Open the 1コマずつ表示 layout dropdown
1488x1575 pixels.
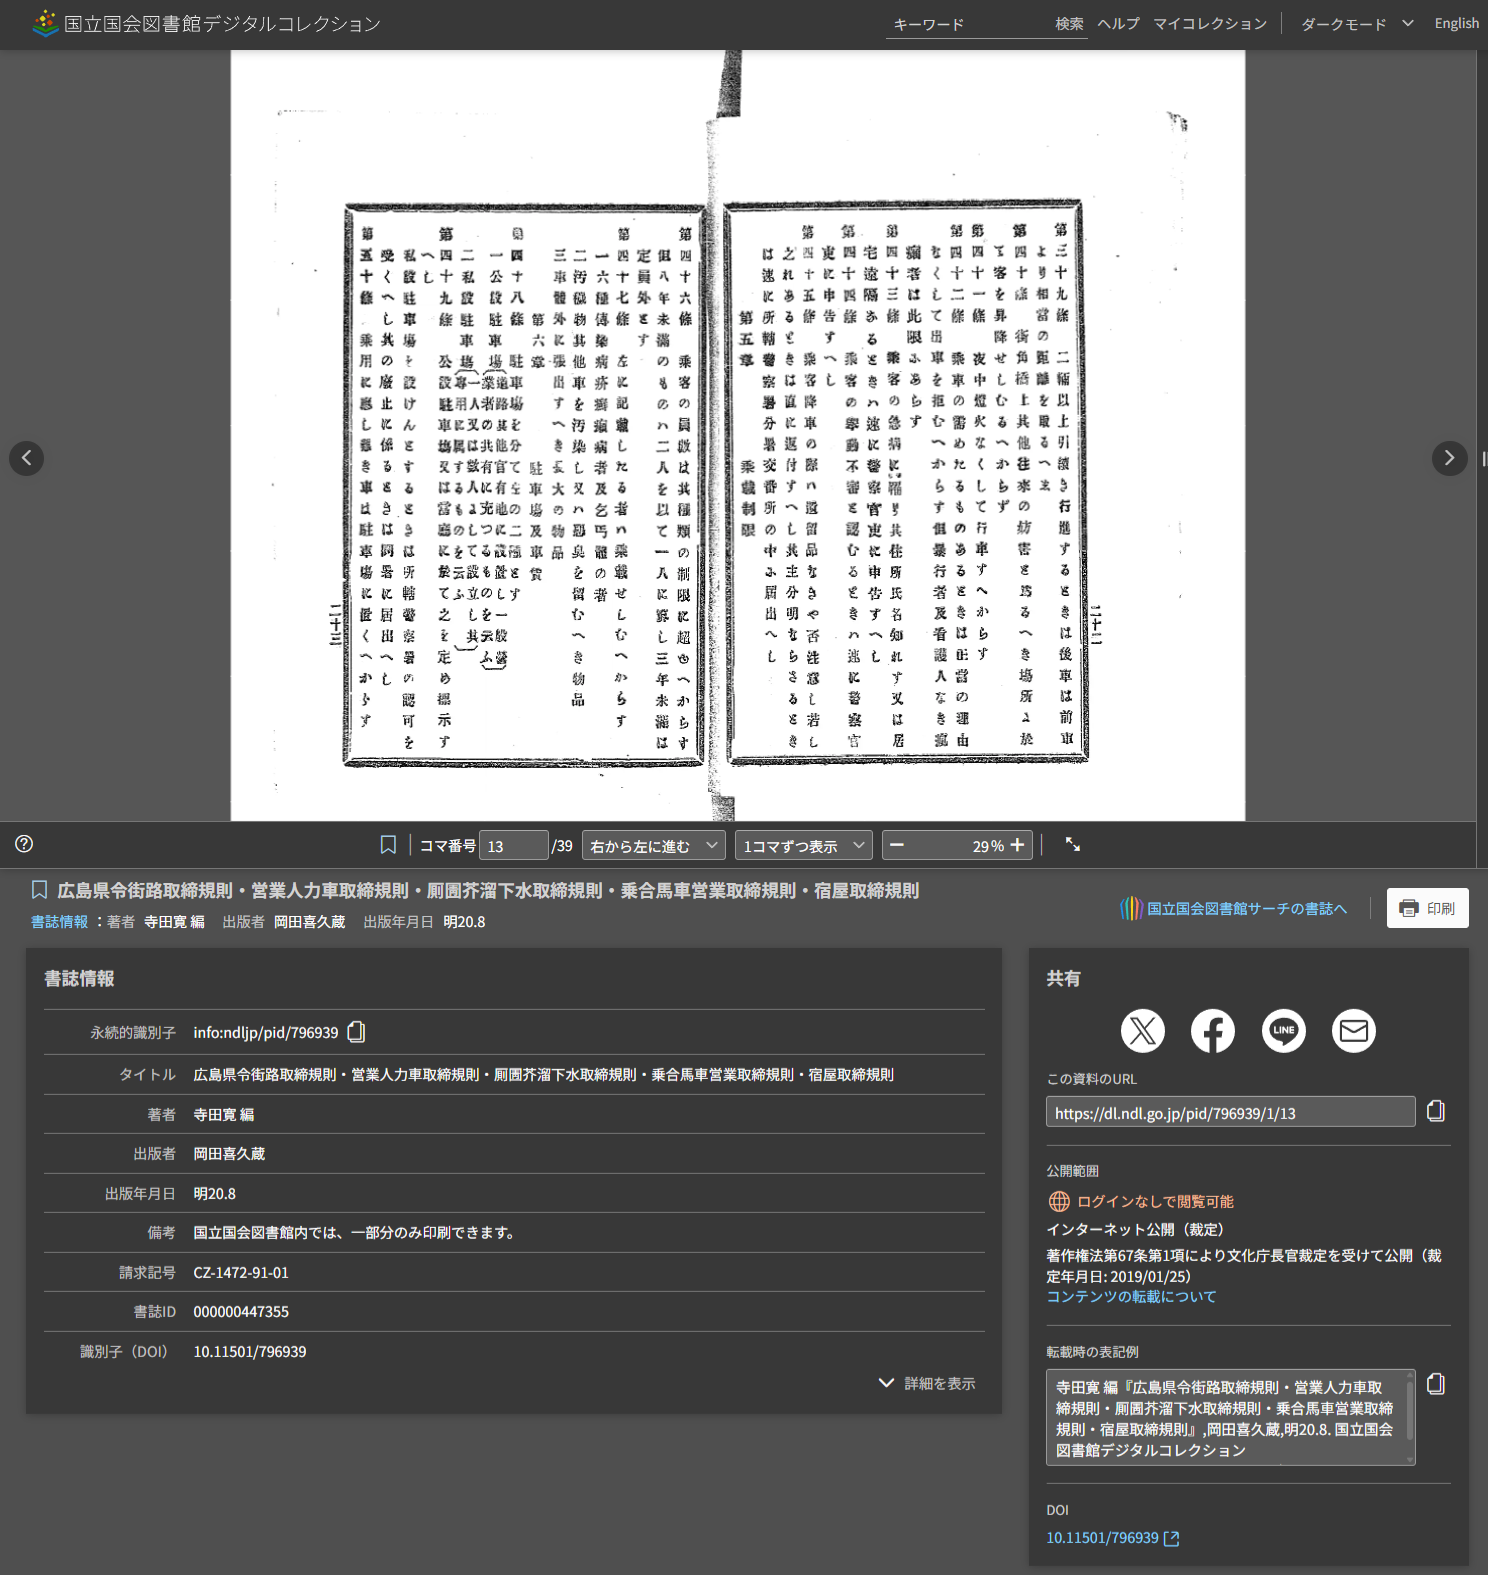click(x=803, y=846)
